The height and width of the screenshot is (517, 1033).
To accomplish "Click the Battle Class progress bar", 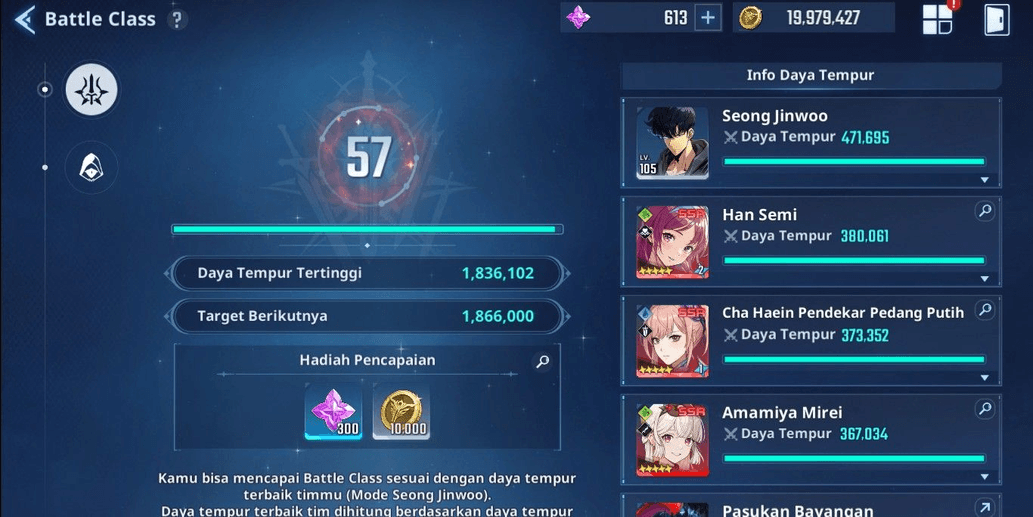I will click(367, 229).
